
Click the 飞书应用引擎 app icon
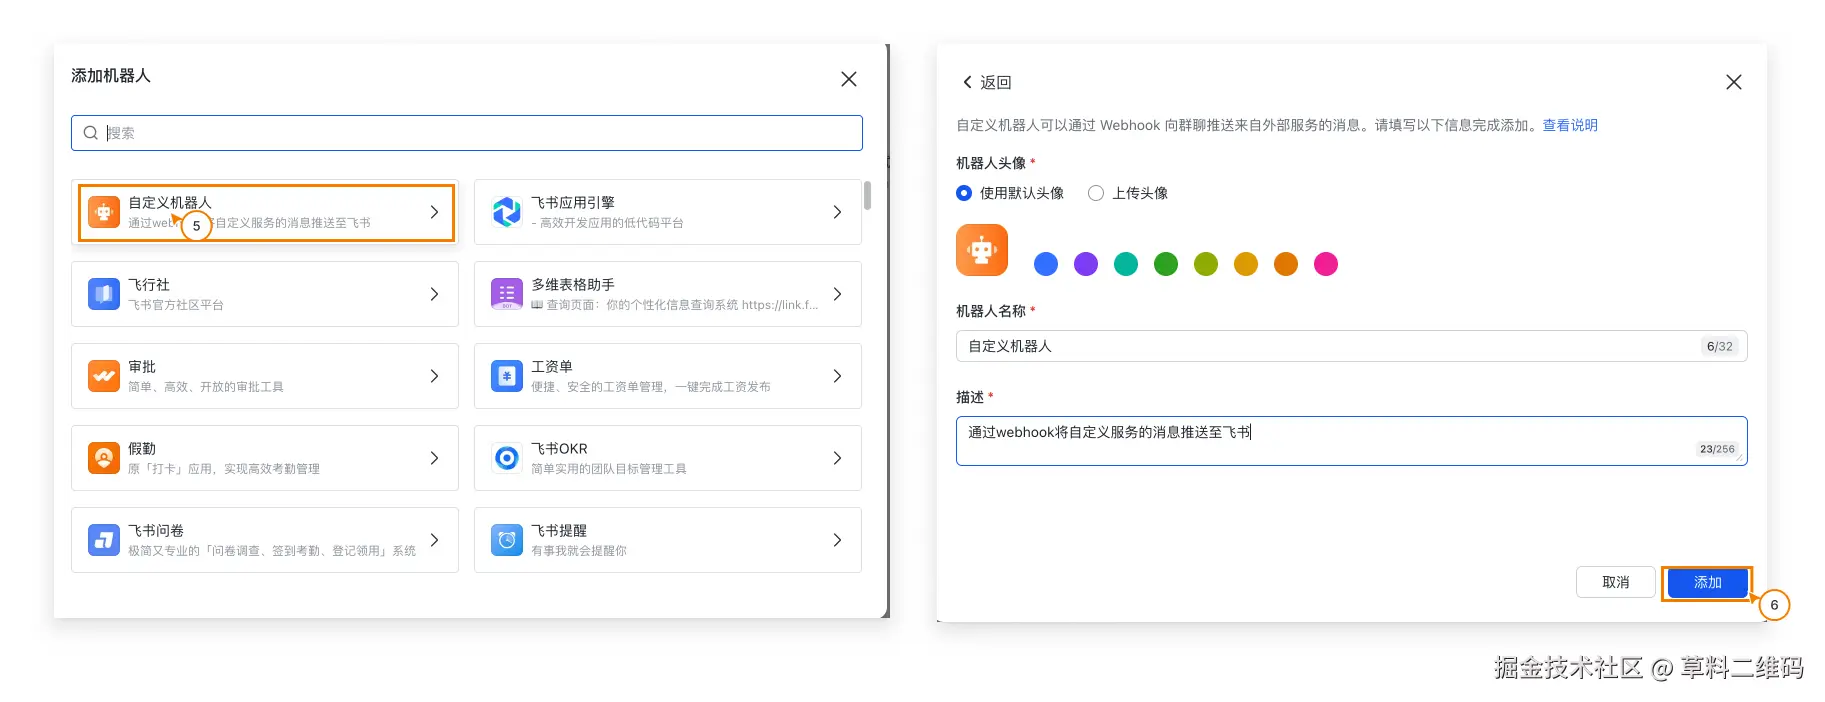tap(507, 212)
